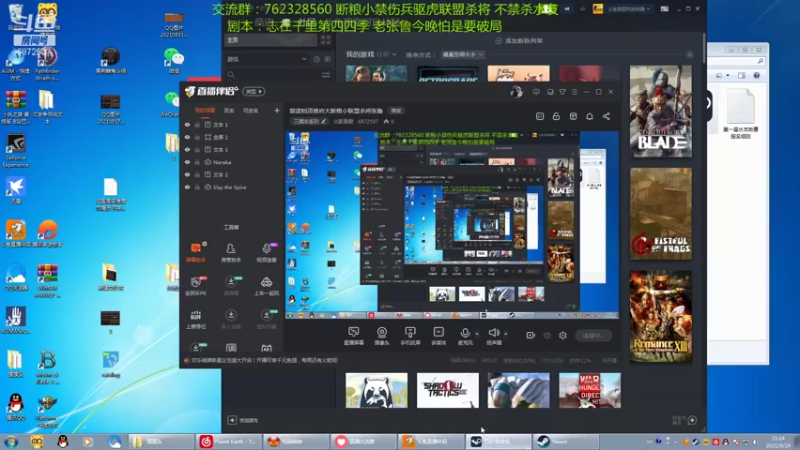This screenshot has height=450, width=800.
Task: Click Steam 添加新列表 add shelf
Action: [519, 41]
